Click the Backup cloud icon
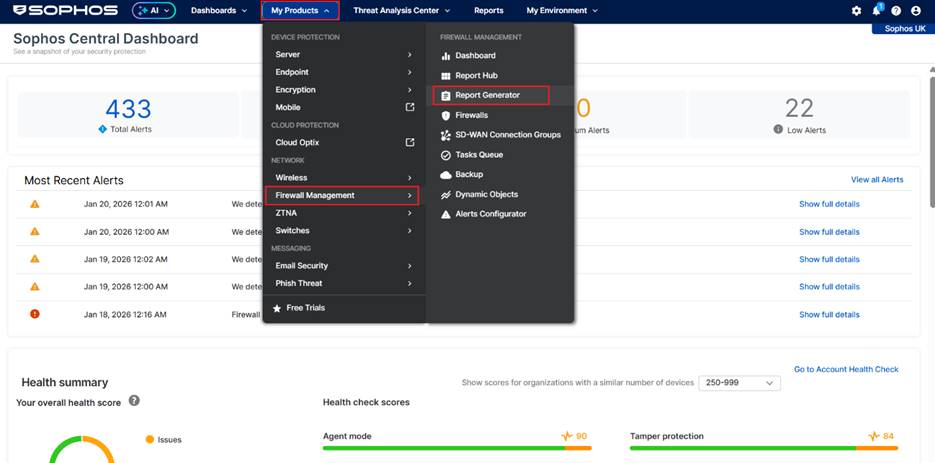Viewport: 935px width, 463px height. tap(446, 175)
